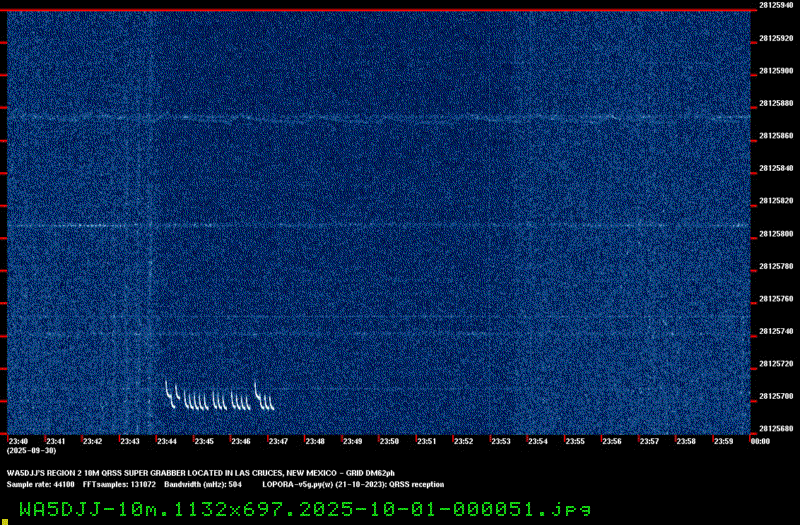
Task: Click the 23:46 time axis label
Action: [241, 441]
